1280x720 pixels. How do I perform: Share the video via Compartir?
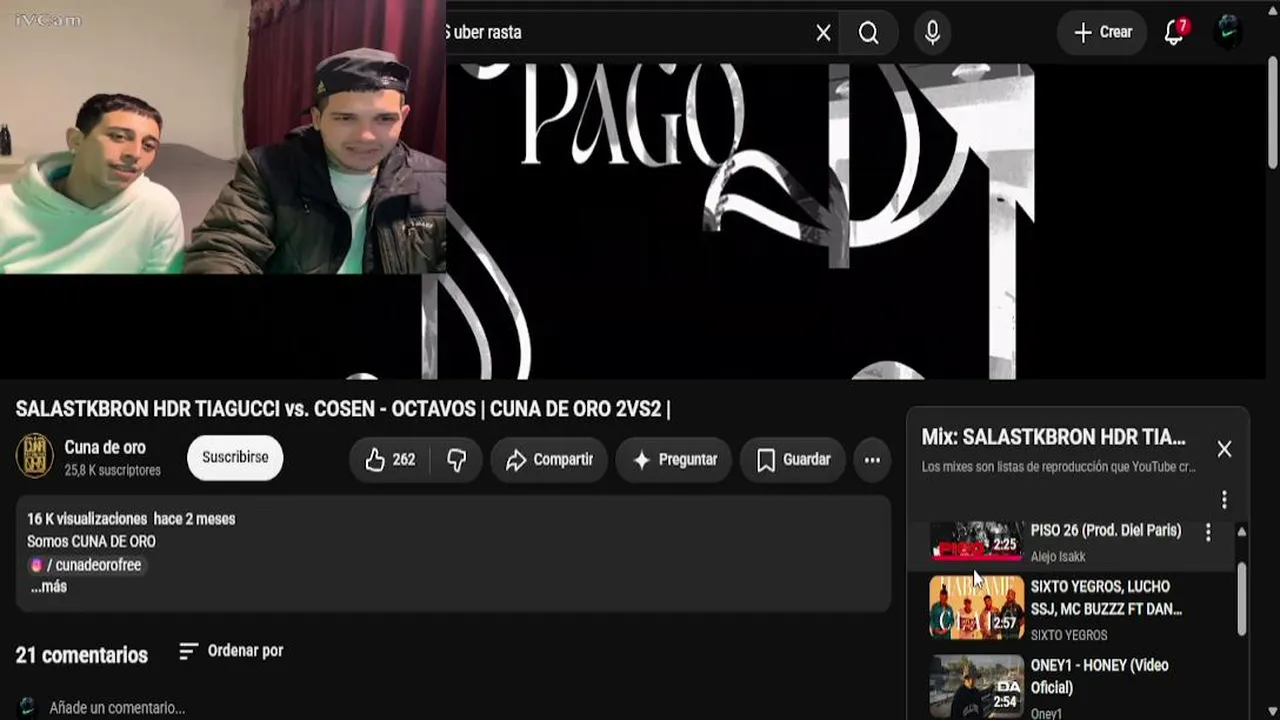[549, 460]
